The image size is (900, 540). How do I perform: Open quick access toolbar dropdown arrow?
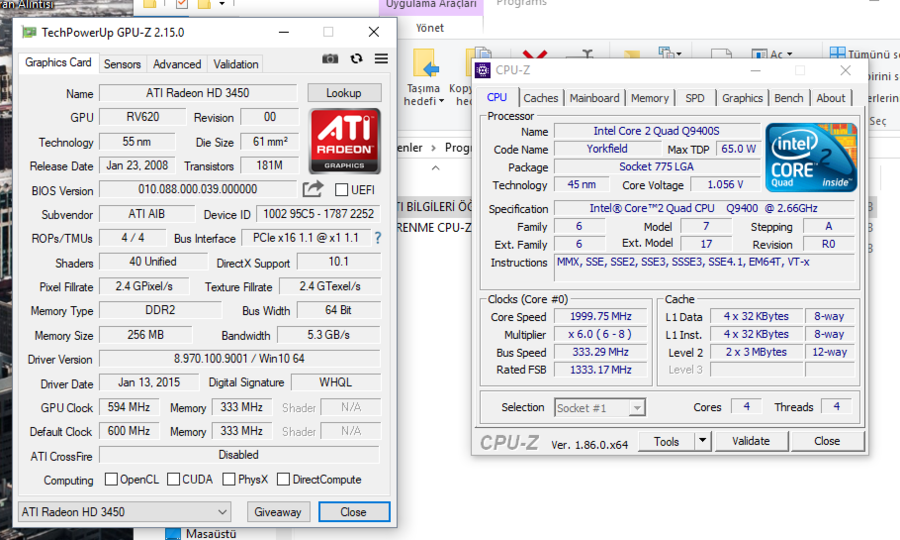click(222, 4)
